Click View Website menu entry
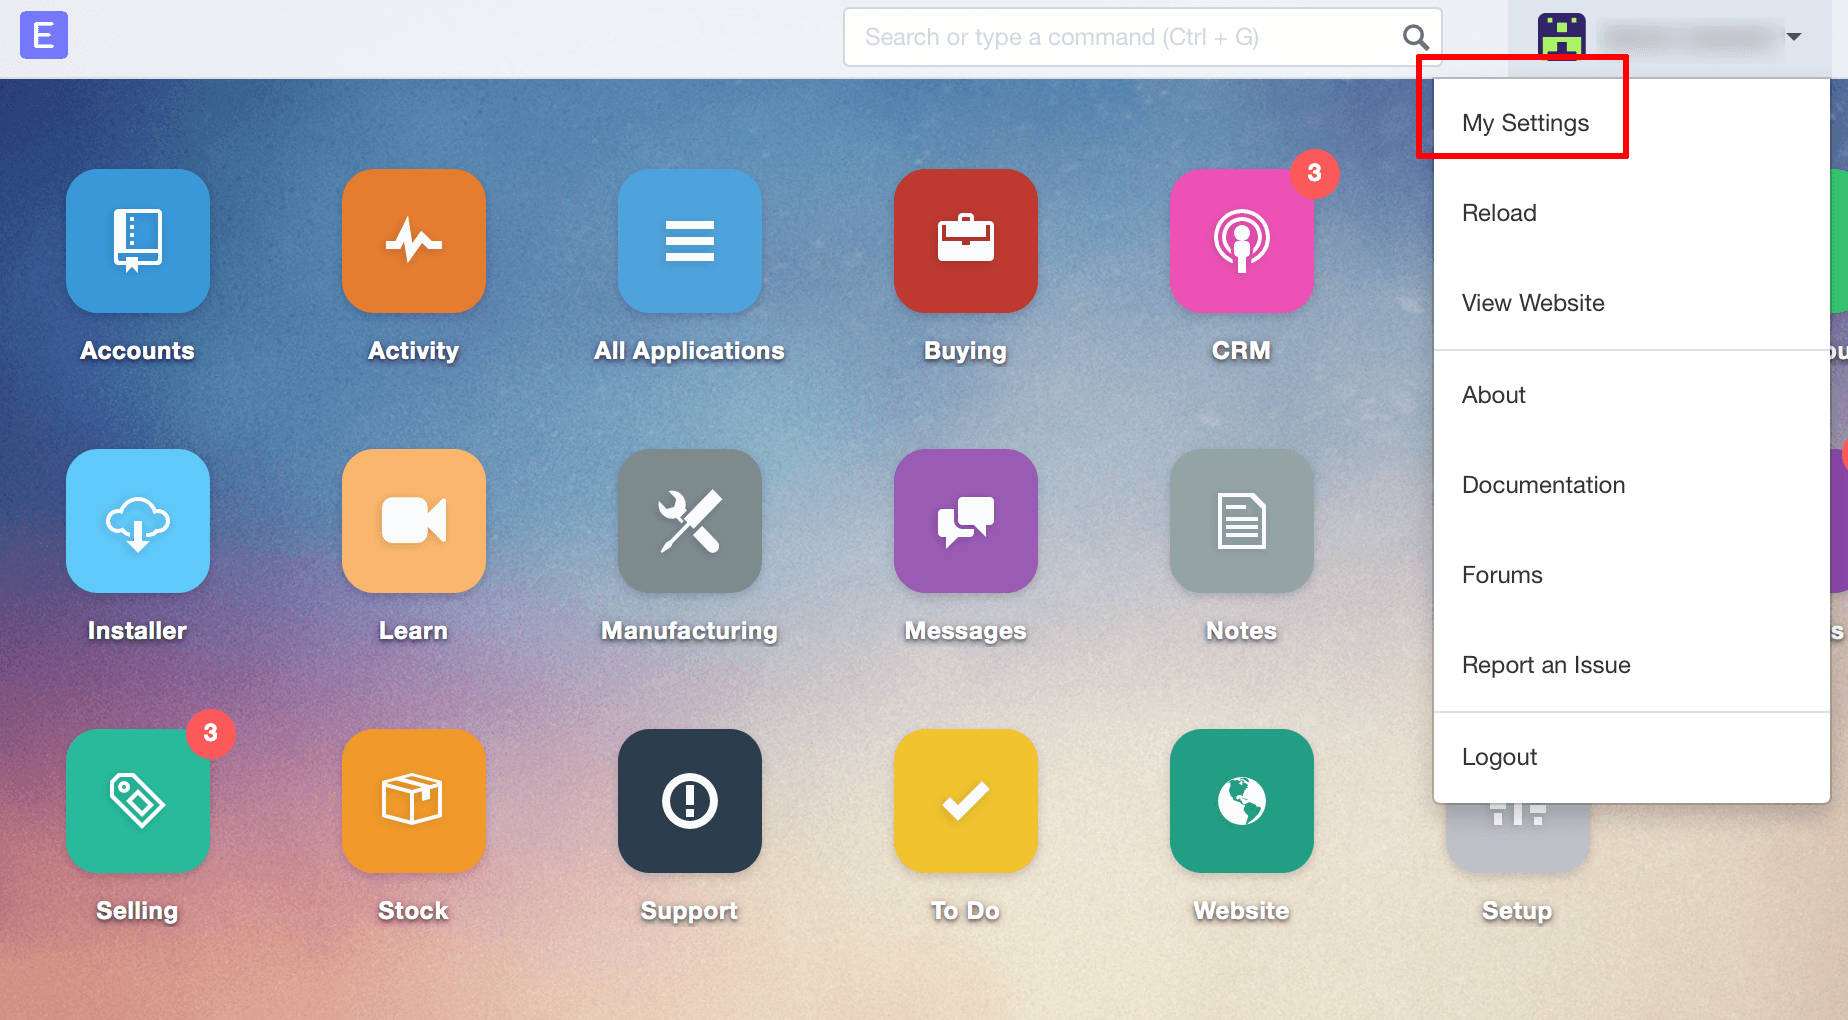This screenshot has height=1020, width=1848. pyautogui.click(x=1533, y=303)
